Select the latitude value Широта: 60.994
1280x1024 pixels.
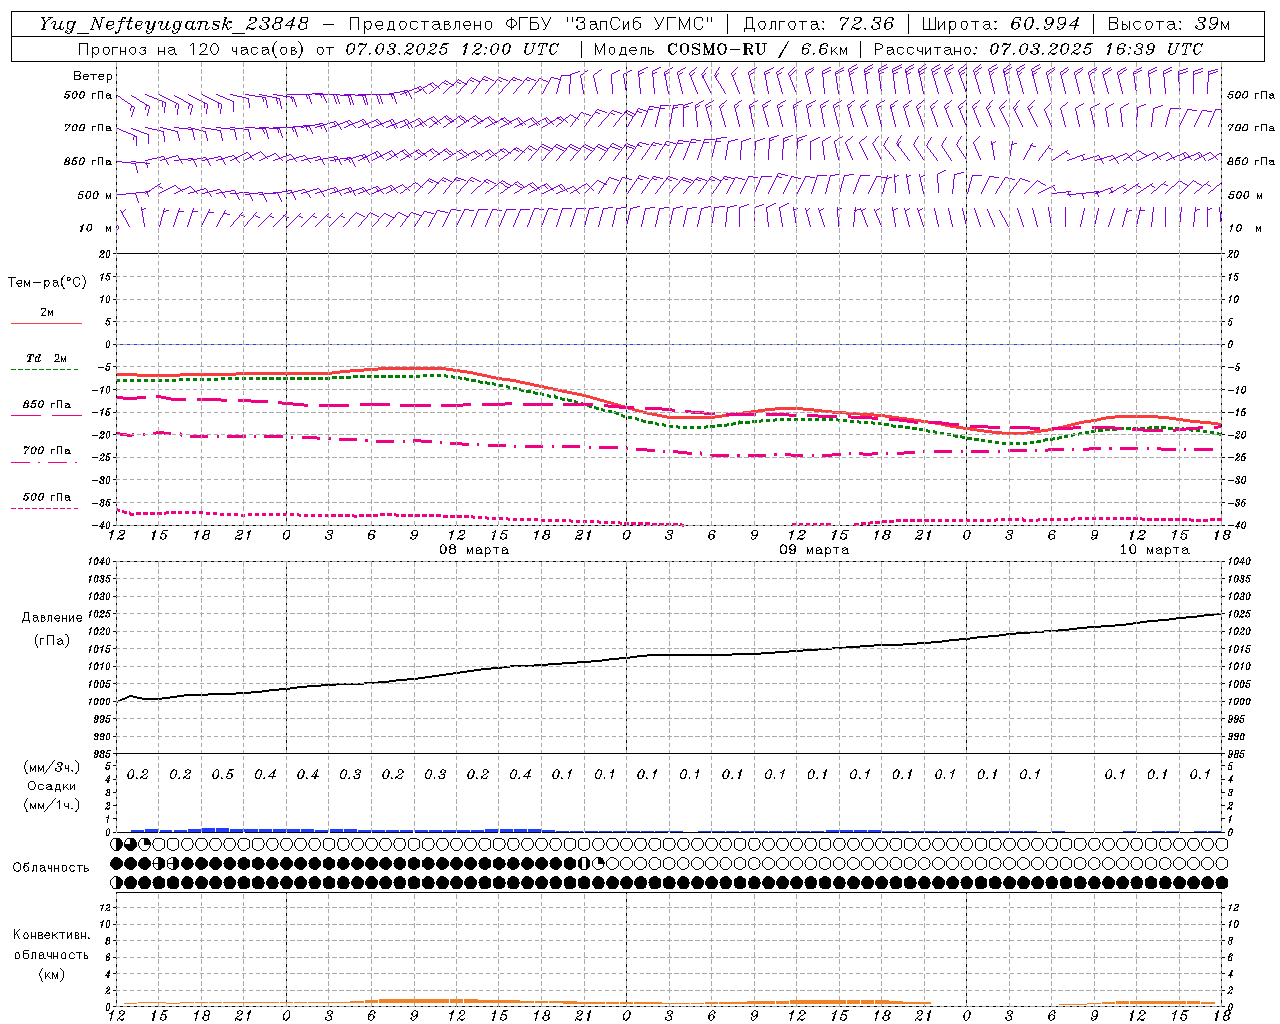pos(1000,24)
